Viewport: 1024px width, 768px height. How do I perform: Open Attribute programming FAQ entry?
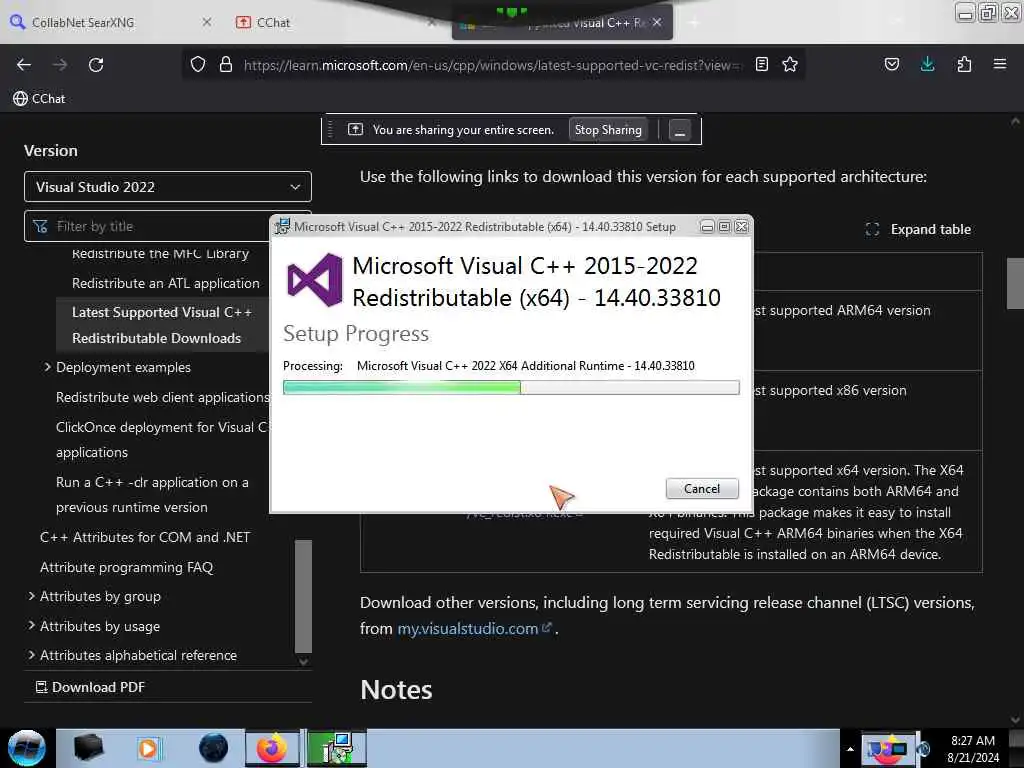click(127, 567)
